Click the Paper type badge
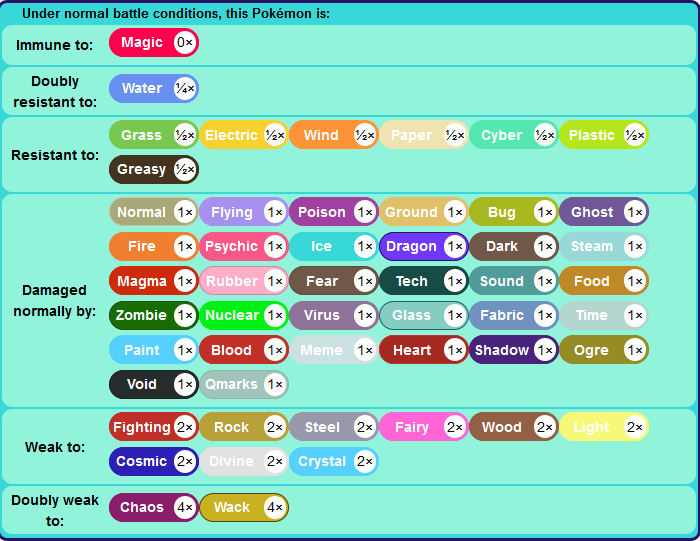 [x=424, y=135]
